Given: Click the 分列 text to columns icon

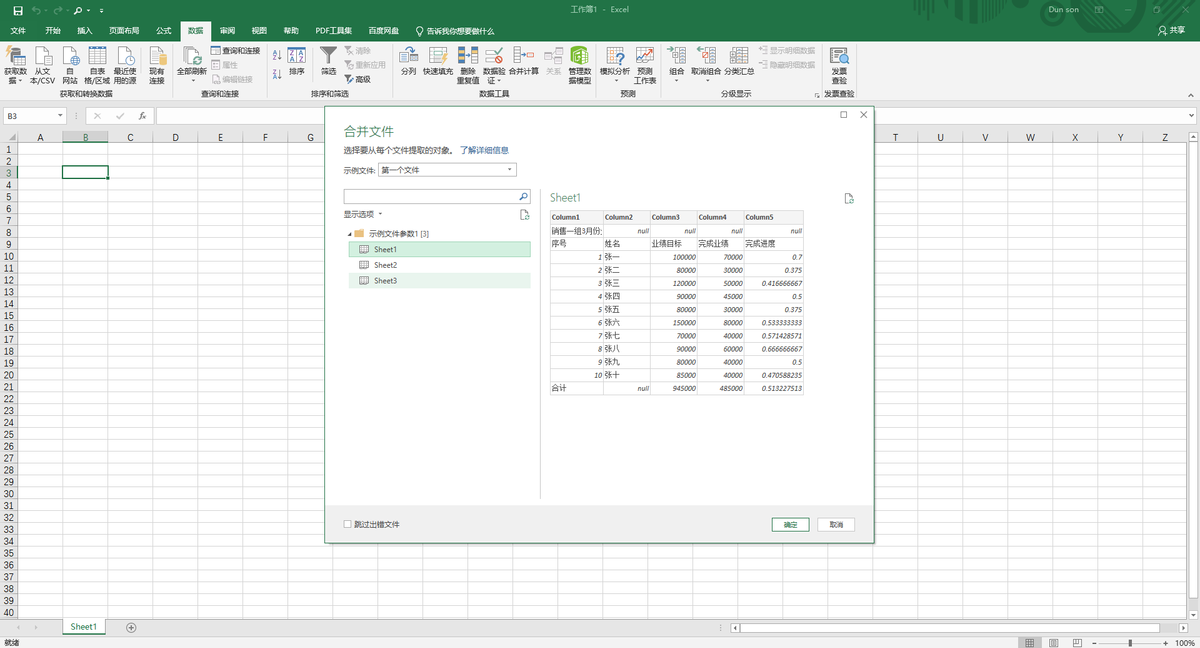Looking at the screenshot, I should click(x=408, y=56).
